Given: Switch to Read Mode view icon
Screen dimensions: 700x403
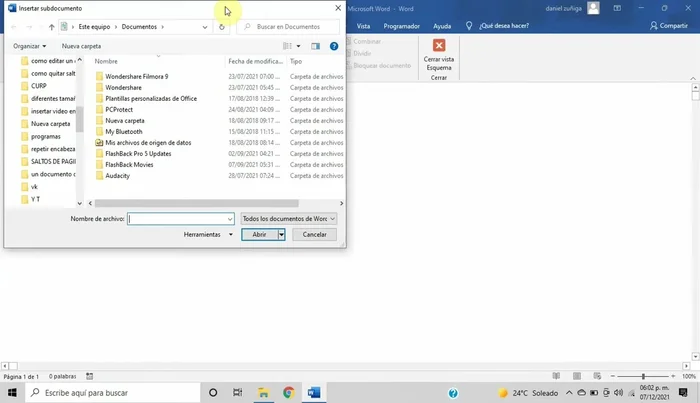Looking at the screenshot, I should coord(556,376).
